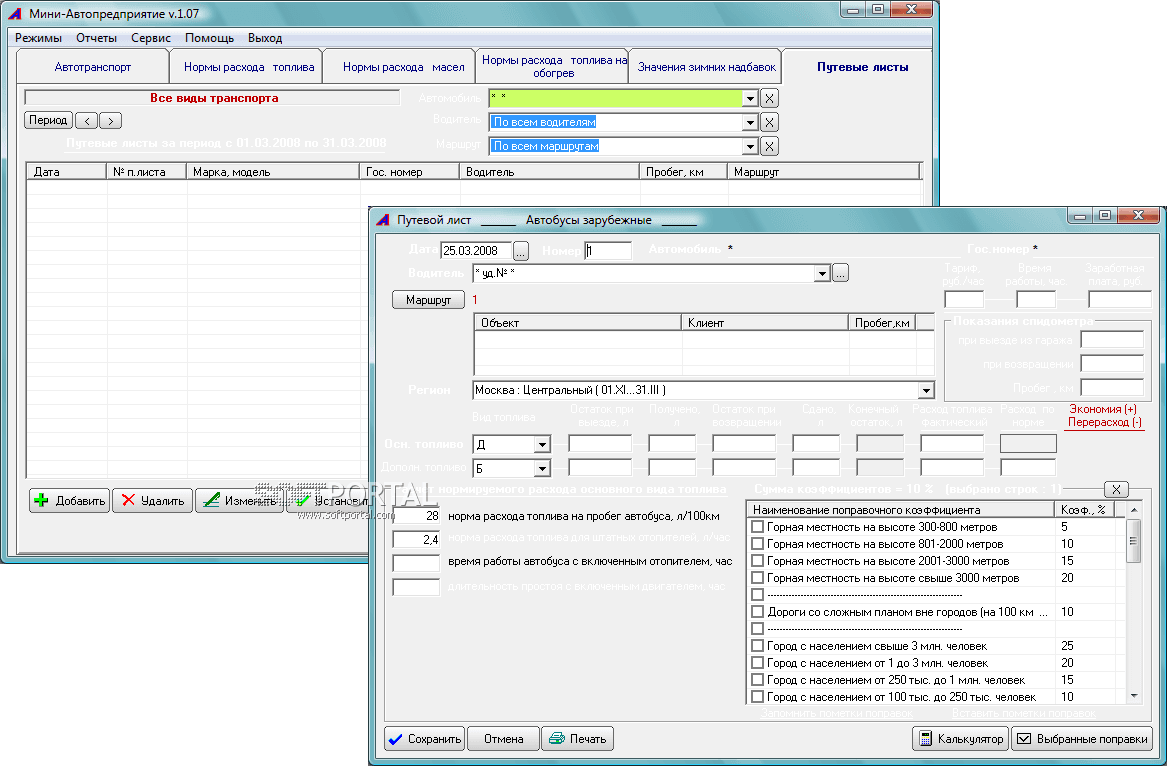Screen dimensions: 1167x766
Task: Click heater norm field showing 2,4
Action: tap(416, 540)
